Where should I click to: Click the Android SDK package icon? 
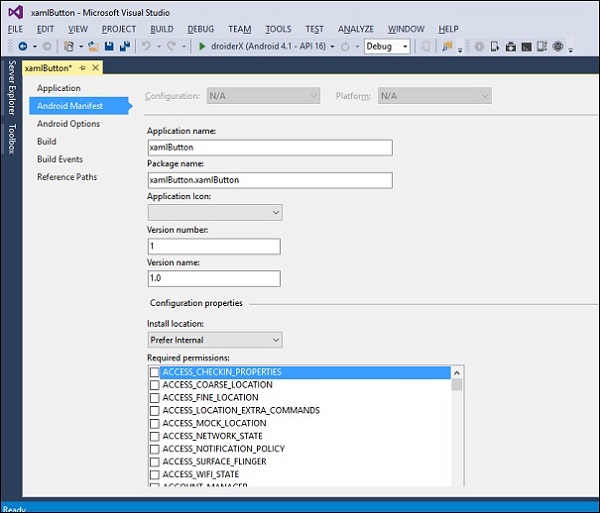(510, 47)
